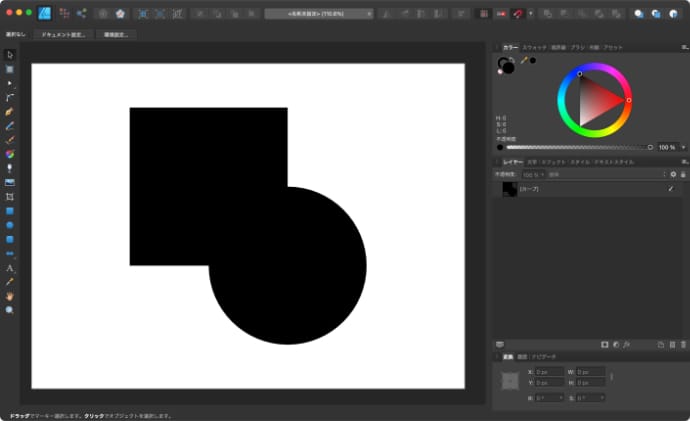Toggle visibility checkmark of the curve layer

click(670, 189)
